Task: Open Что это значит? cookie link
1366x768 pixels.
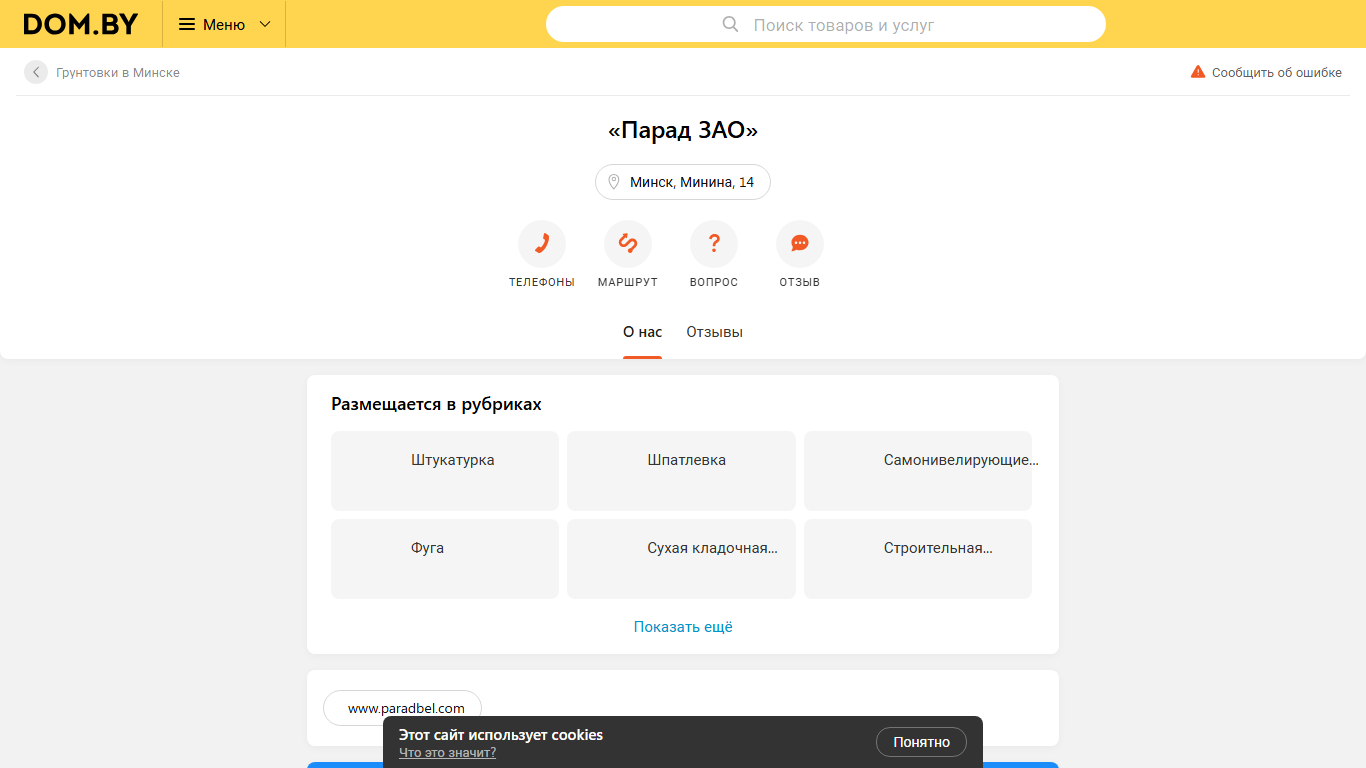Action: coord(447,753)
